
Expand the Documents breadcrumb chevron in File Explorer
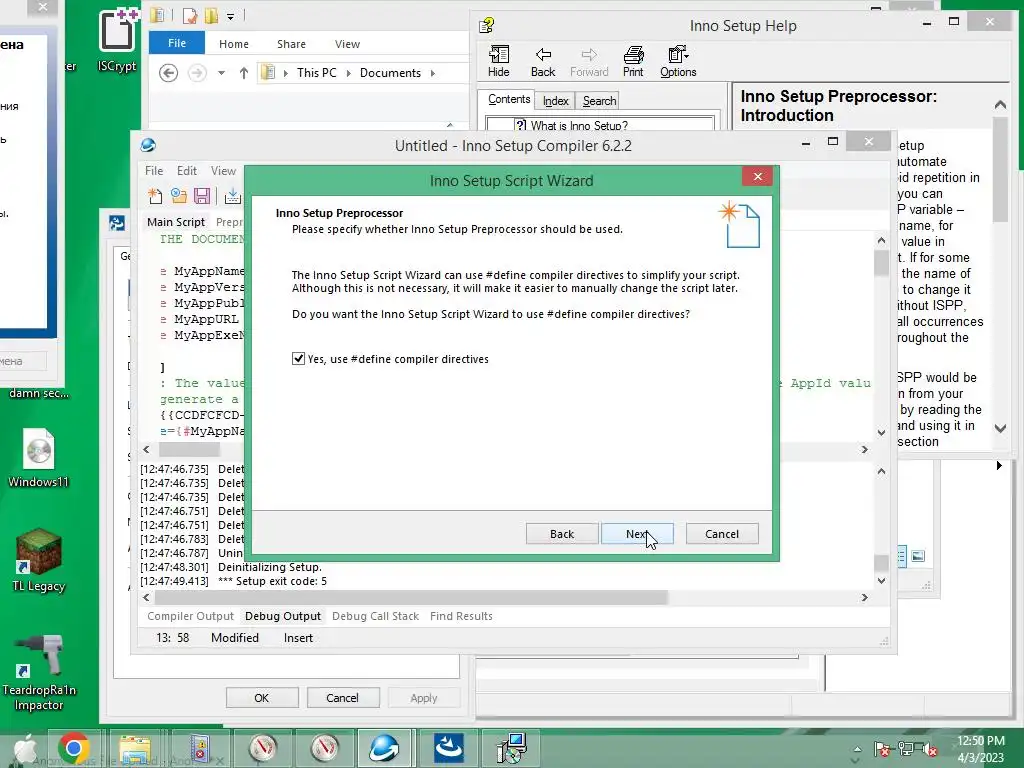point(432,73)
